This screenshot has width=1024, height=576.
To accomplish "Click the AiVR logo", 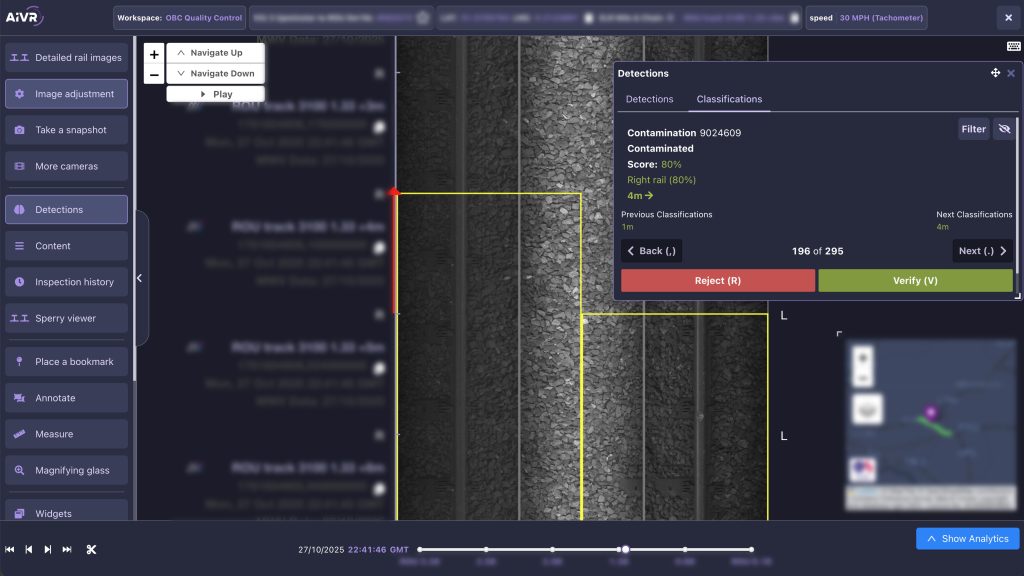I will (24, 17).
